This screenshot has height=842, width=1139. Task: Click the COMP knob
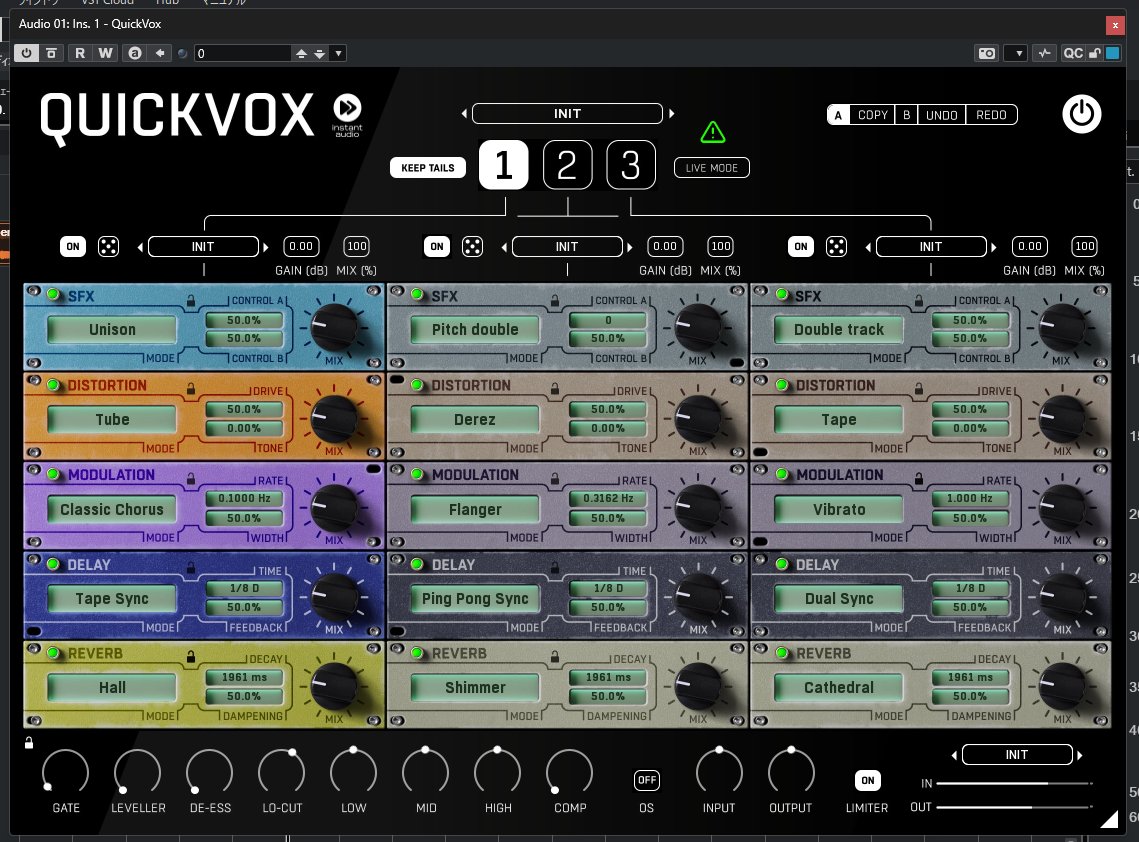[x=570, y=772]
